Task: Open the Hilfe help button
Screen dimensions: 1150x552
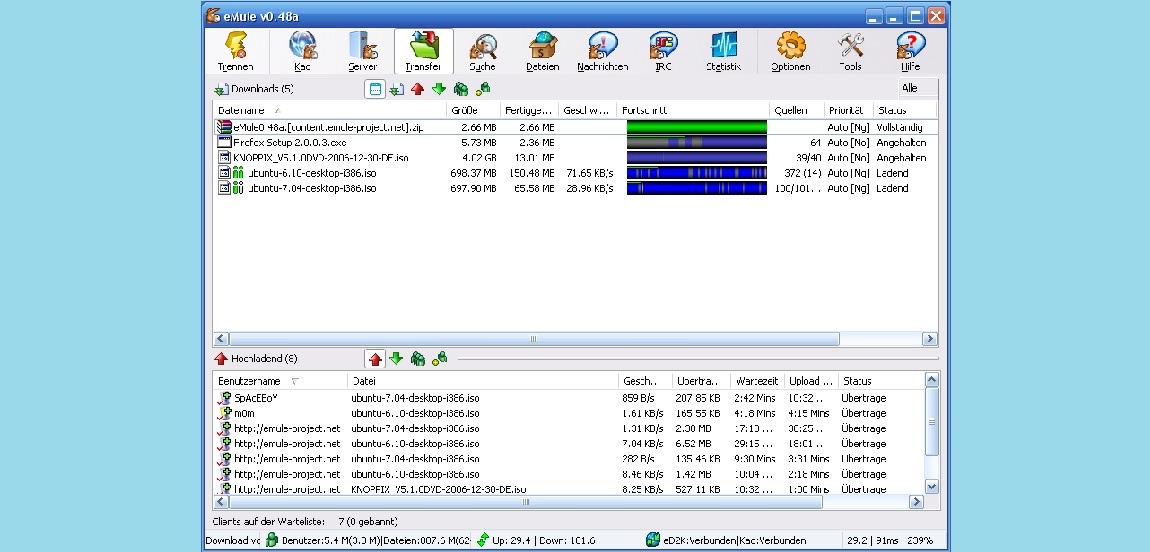Action: tap(910, 52)
